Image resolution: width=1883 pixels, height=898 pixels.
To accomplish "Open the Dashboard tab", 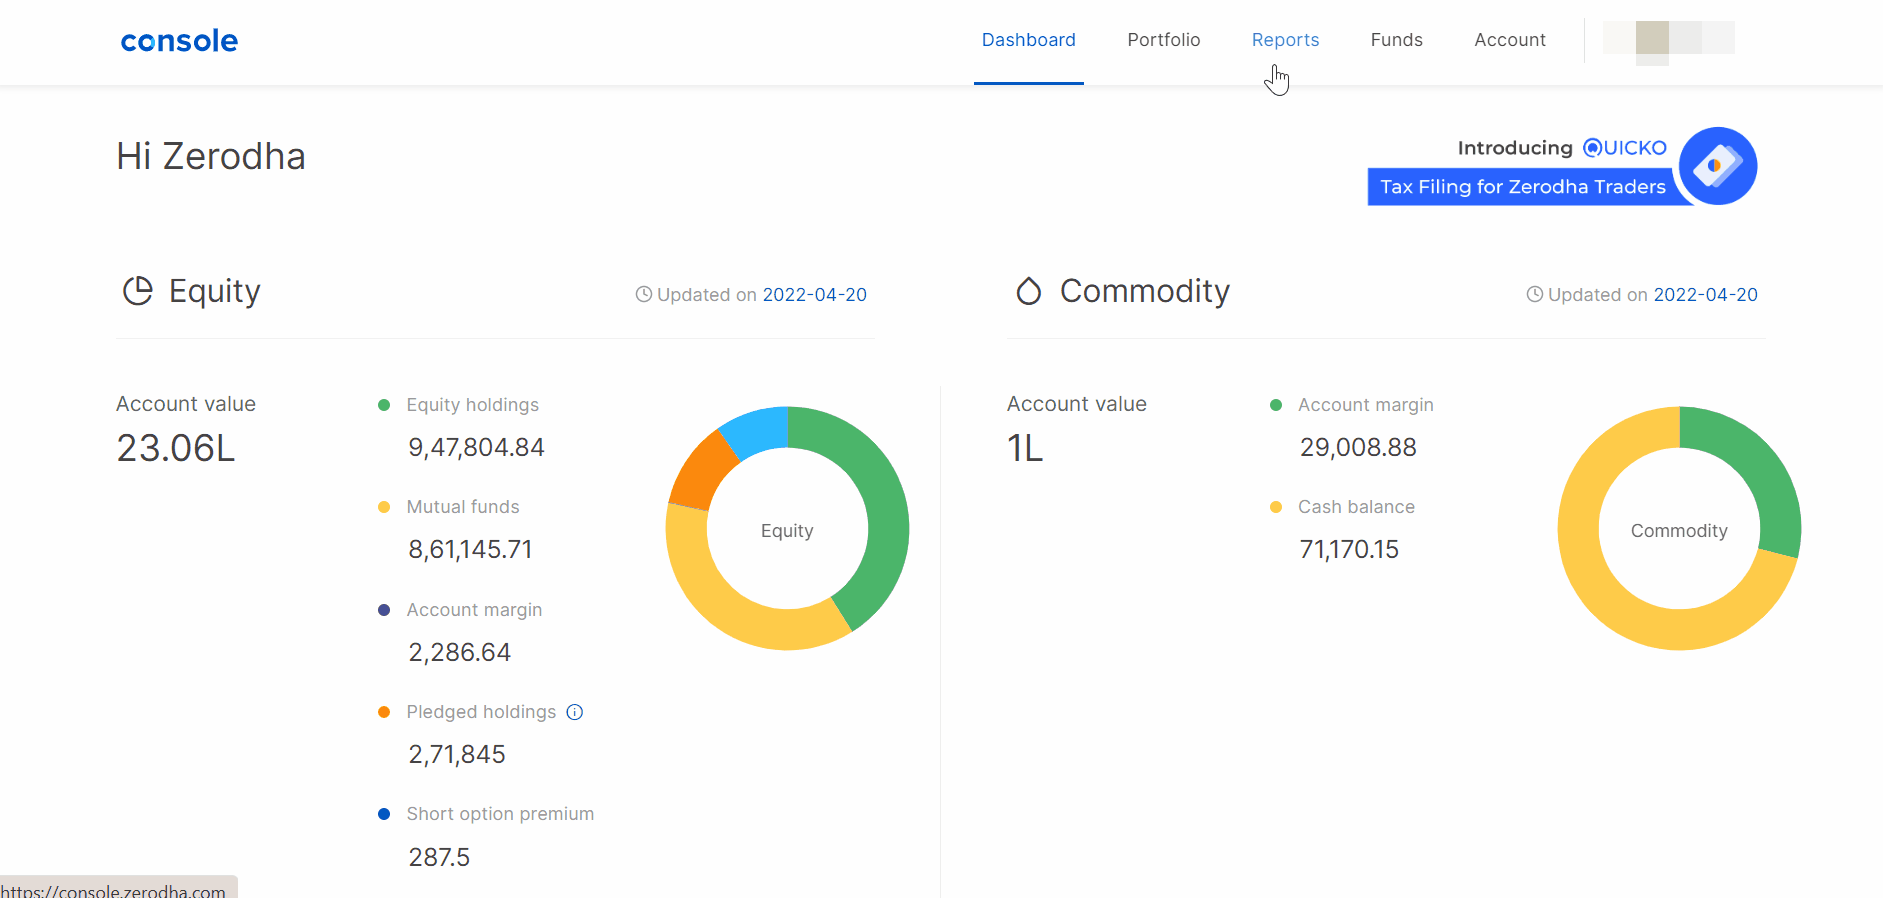I will [x=1028, y=40].
